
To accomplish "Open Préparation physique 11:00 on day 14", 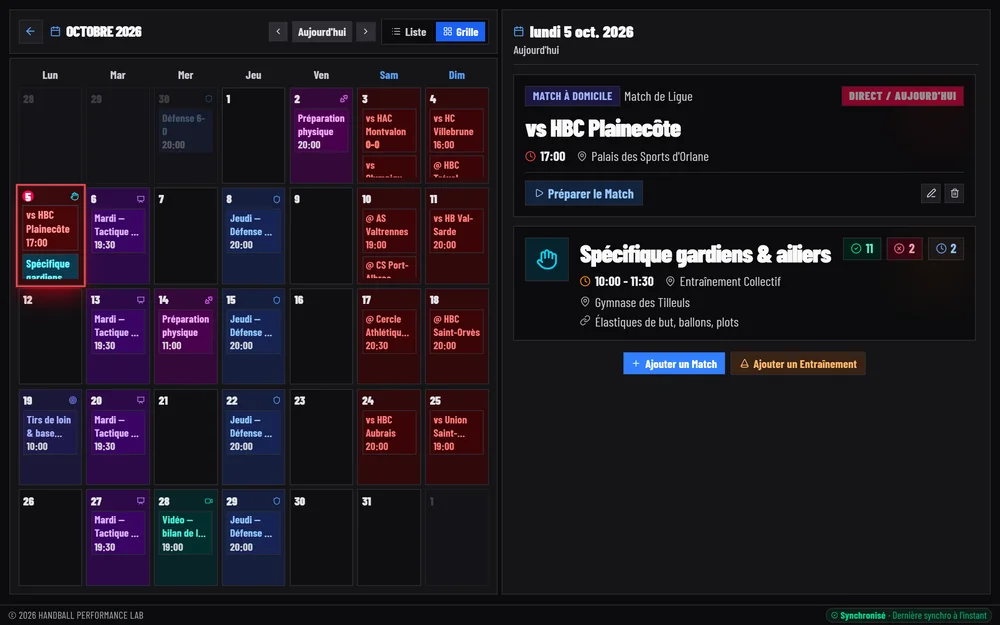I will [186, 332].
